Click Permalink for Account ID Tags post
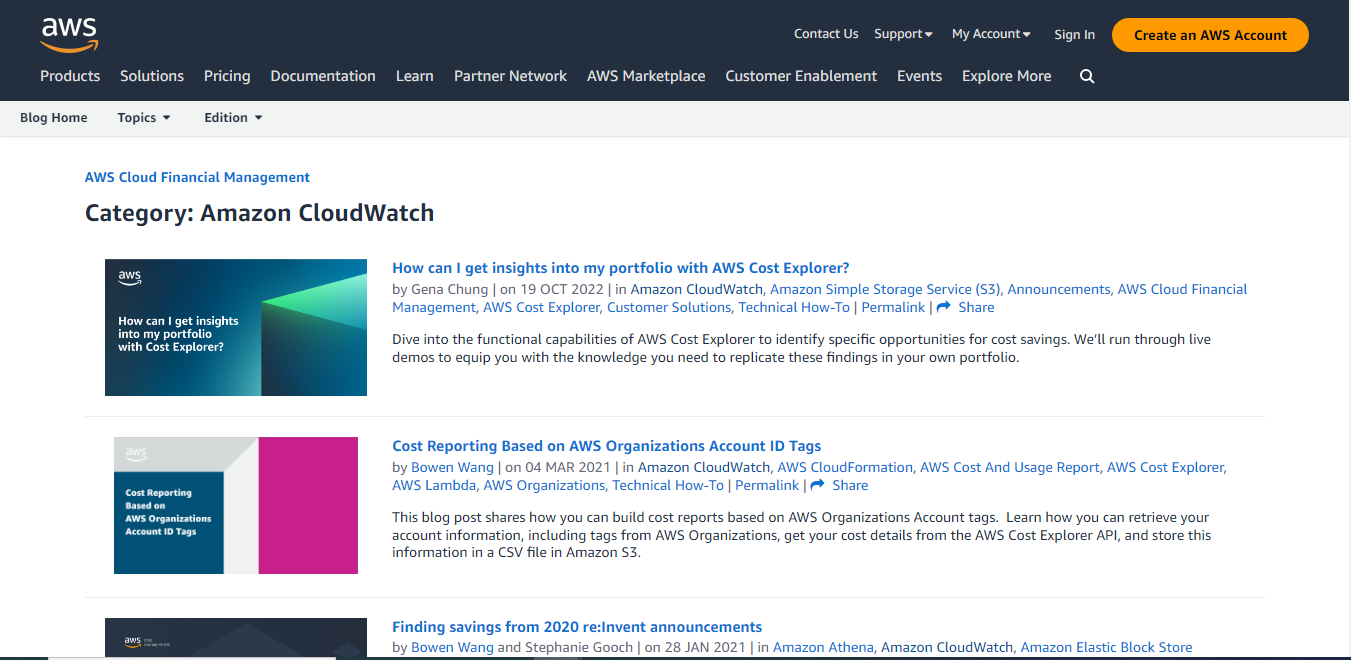1351x660 pixels. (767, 485)
